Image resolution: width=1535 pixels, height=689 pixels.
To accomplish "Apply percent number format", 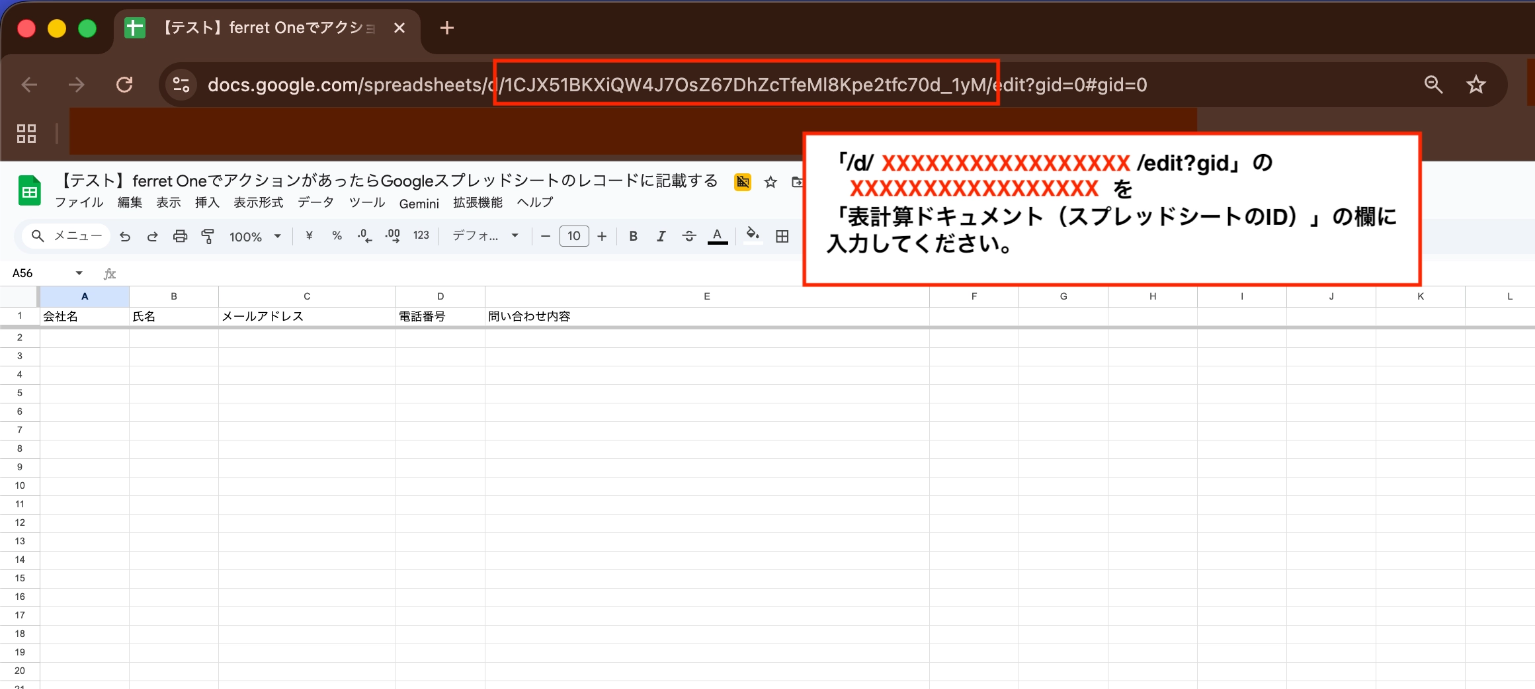I will [337, 237].
